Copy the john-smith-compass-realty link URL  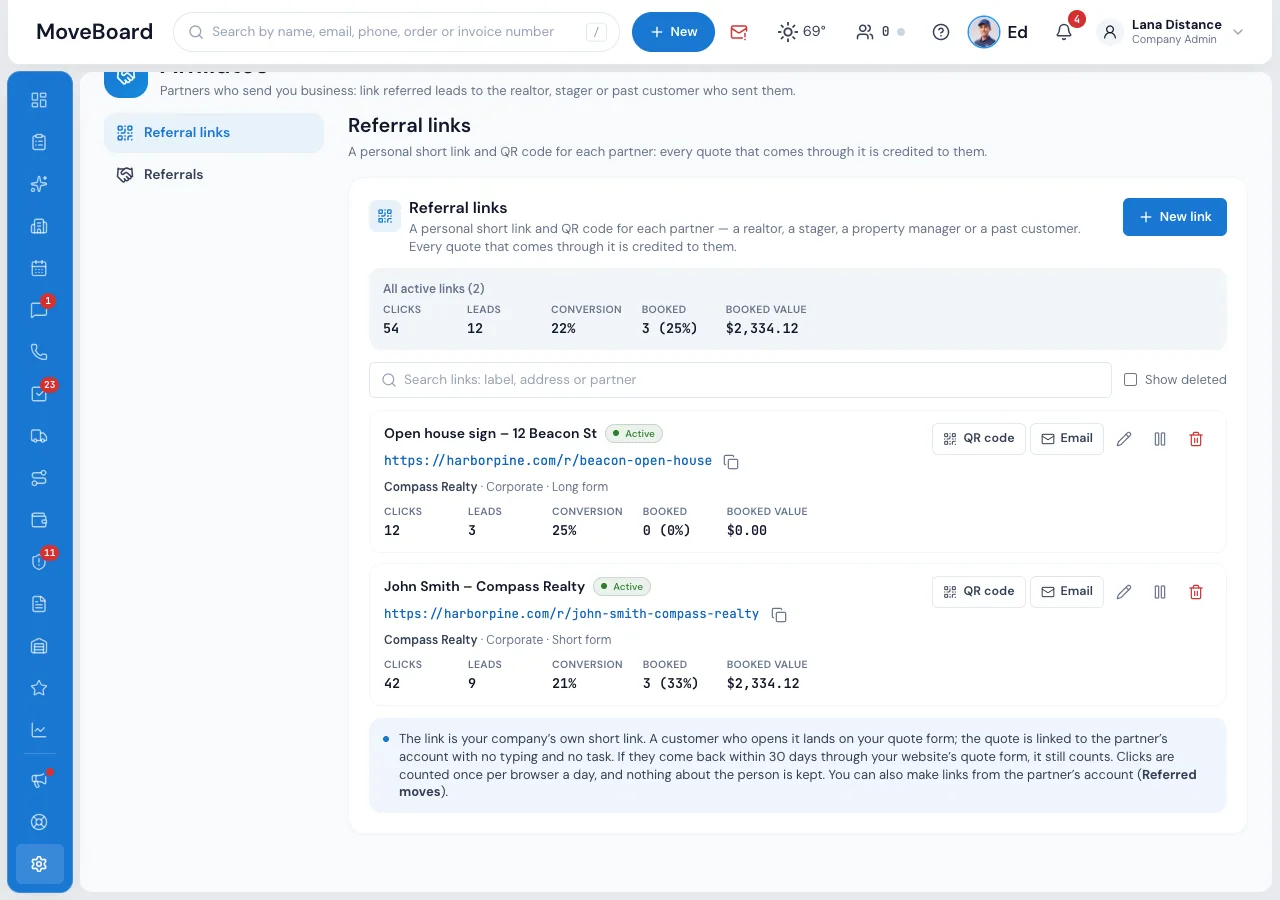(x=779, y=615)
